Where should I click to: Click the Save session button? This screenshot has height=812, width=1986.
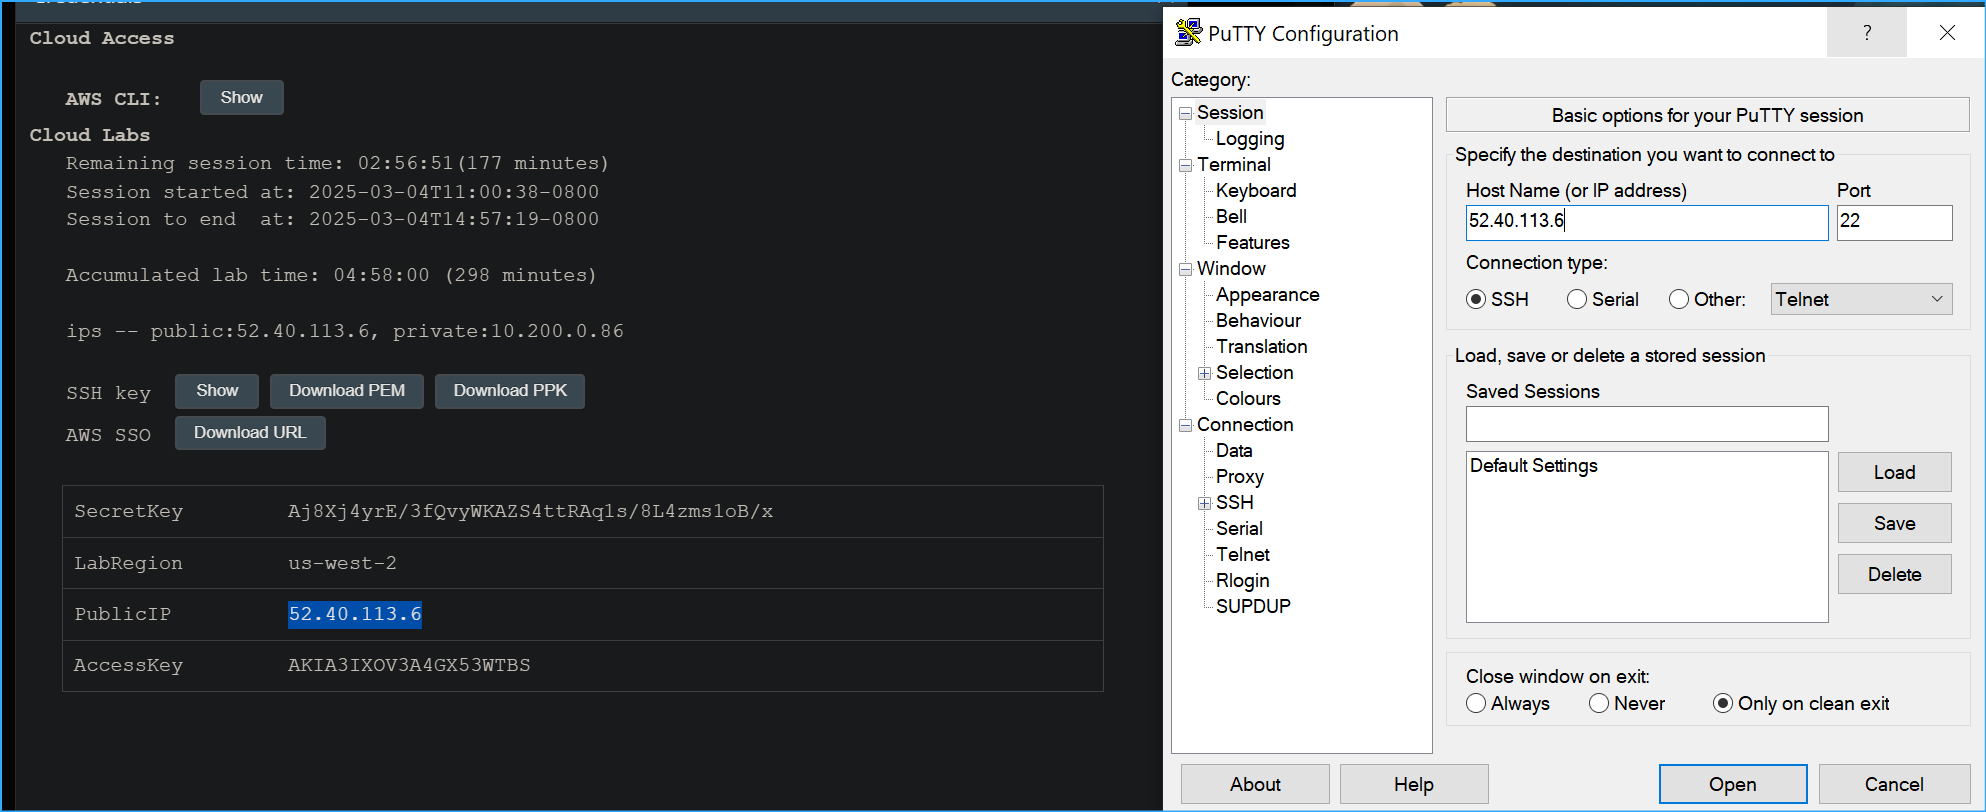(x=1894, y=523)
